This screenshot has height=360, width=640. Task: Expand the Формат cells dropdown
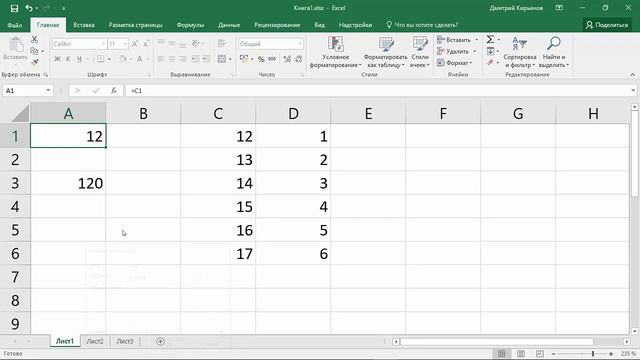(455, 63)
